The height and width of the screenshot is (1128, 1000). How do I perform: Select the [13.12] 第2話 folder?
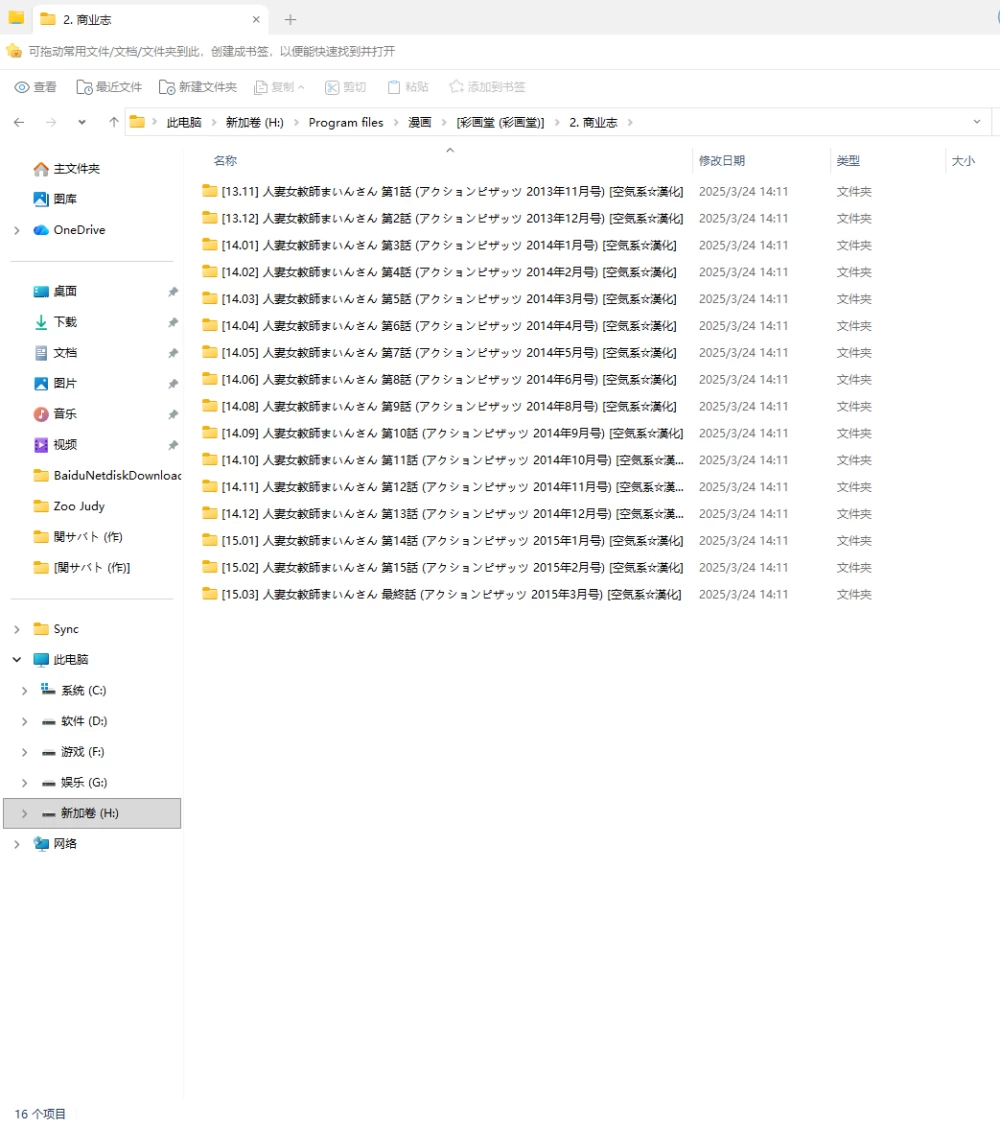tap(442, 218)
